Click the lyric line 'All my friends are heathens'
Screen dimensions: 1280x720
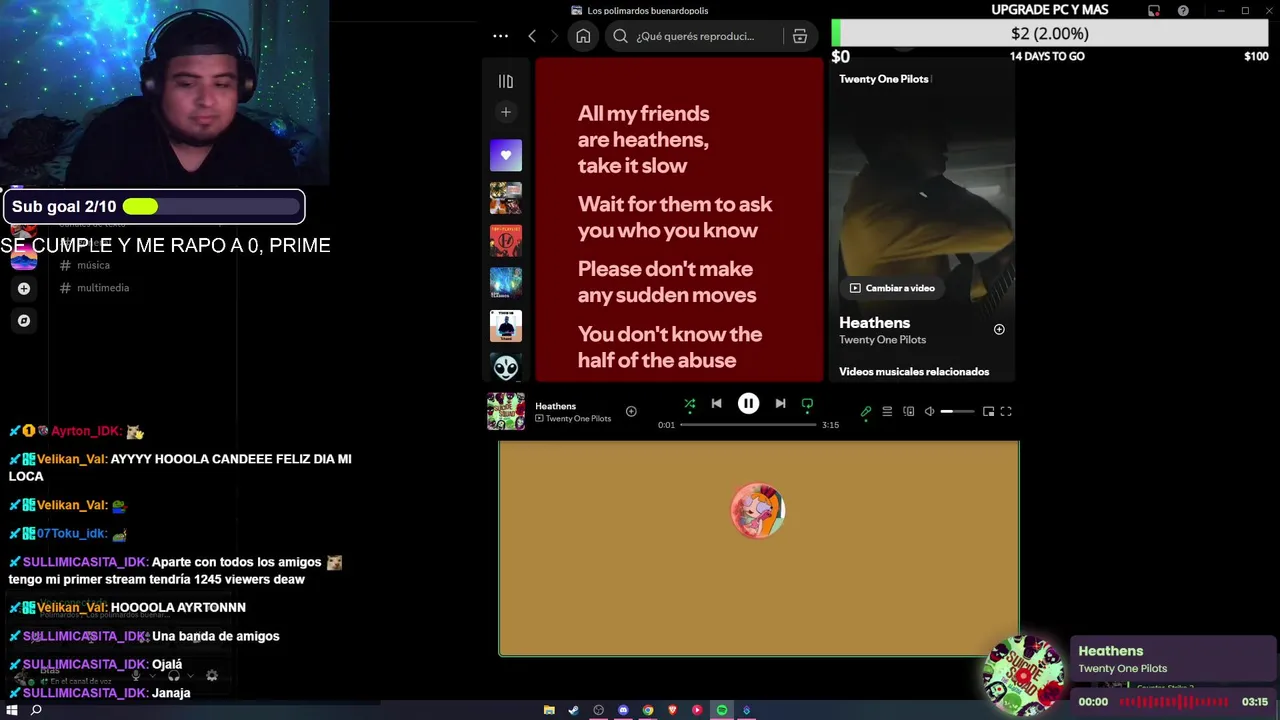(x=643, y=139)
